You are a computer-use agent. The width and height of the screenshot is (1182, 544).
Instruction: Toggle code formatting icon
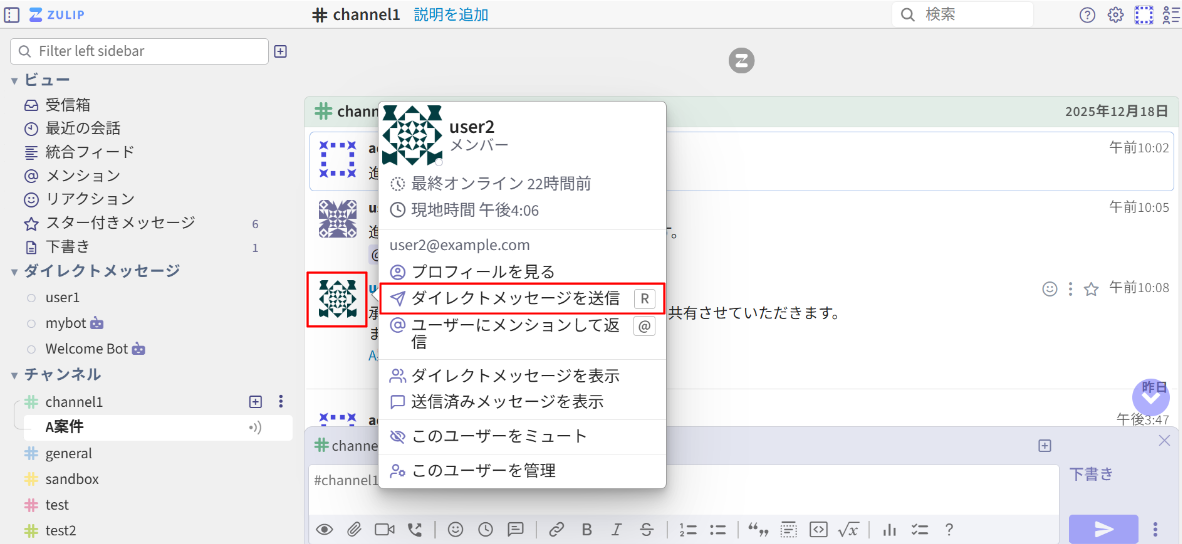[819, 529]
